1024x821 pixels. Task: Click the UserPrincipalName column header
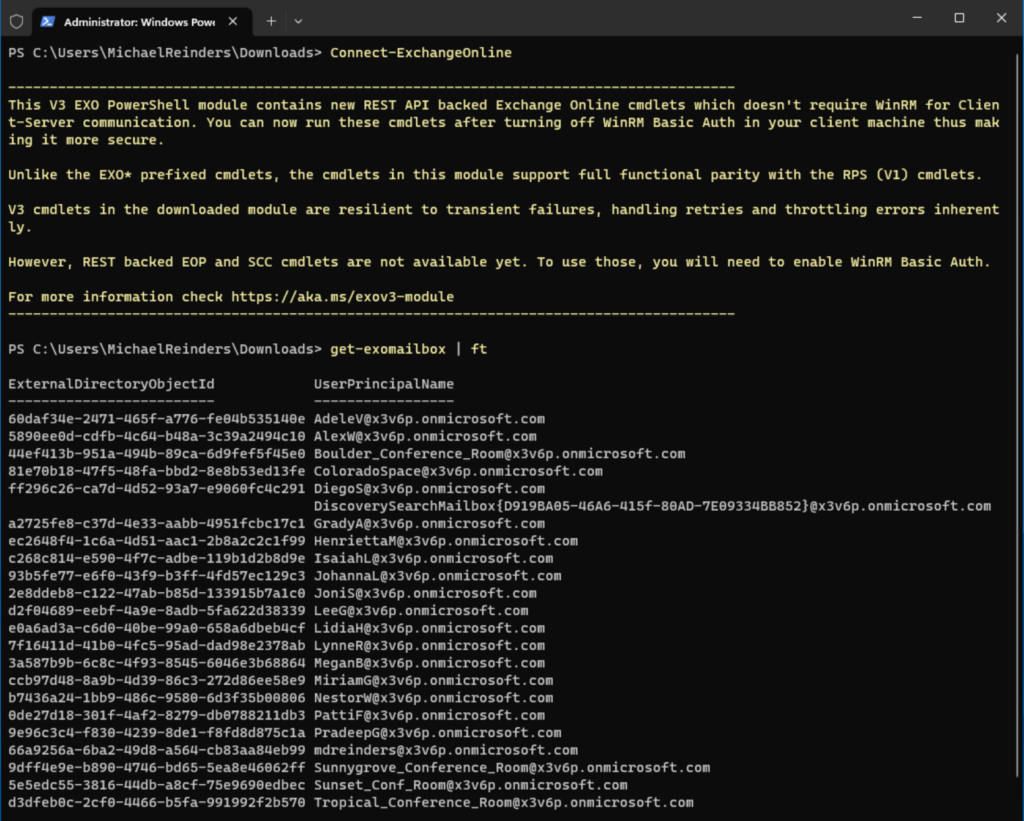click(383, 384)
